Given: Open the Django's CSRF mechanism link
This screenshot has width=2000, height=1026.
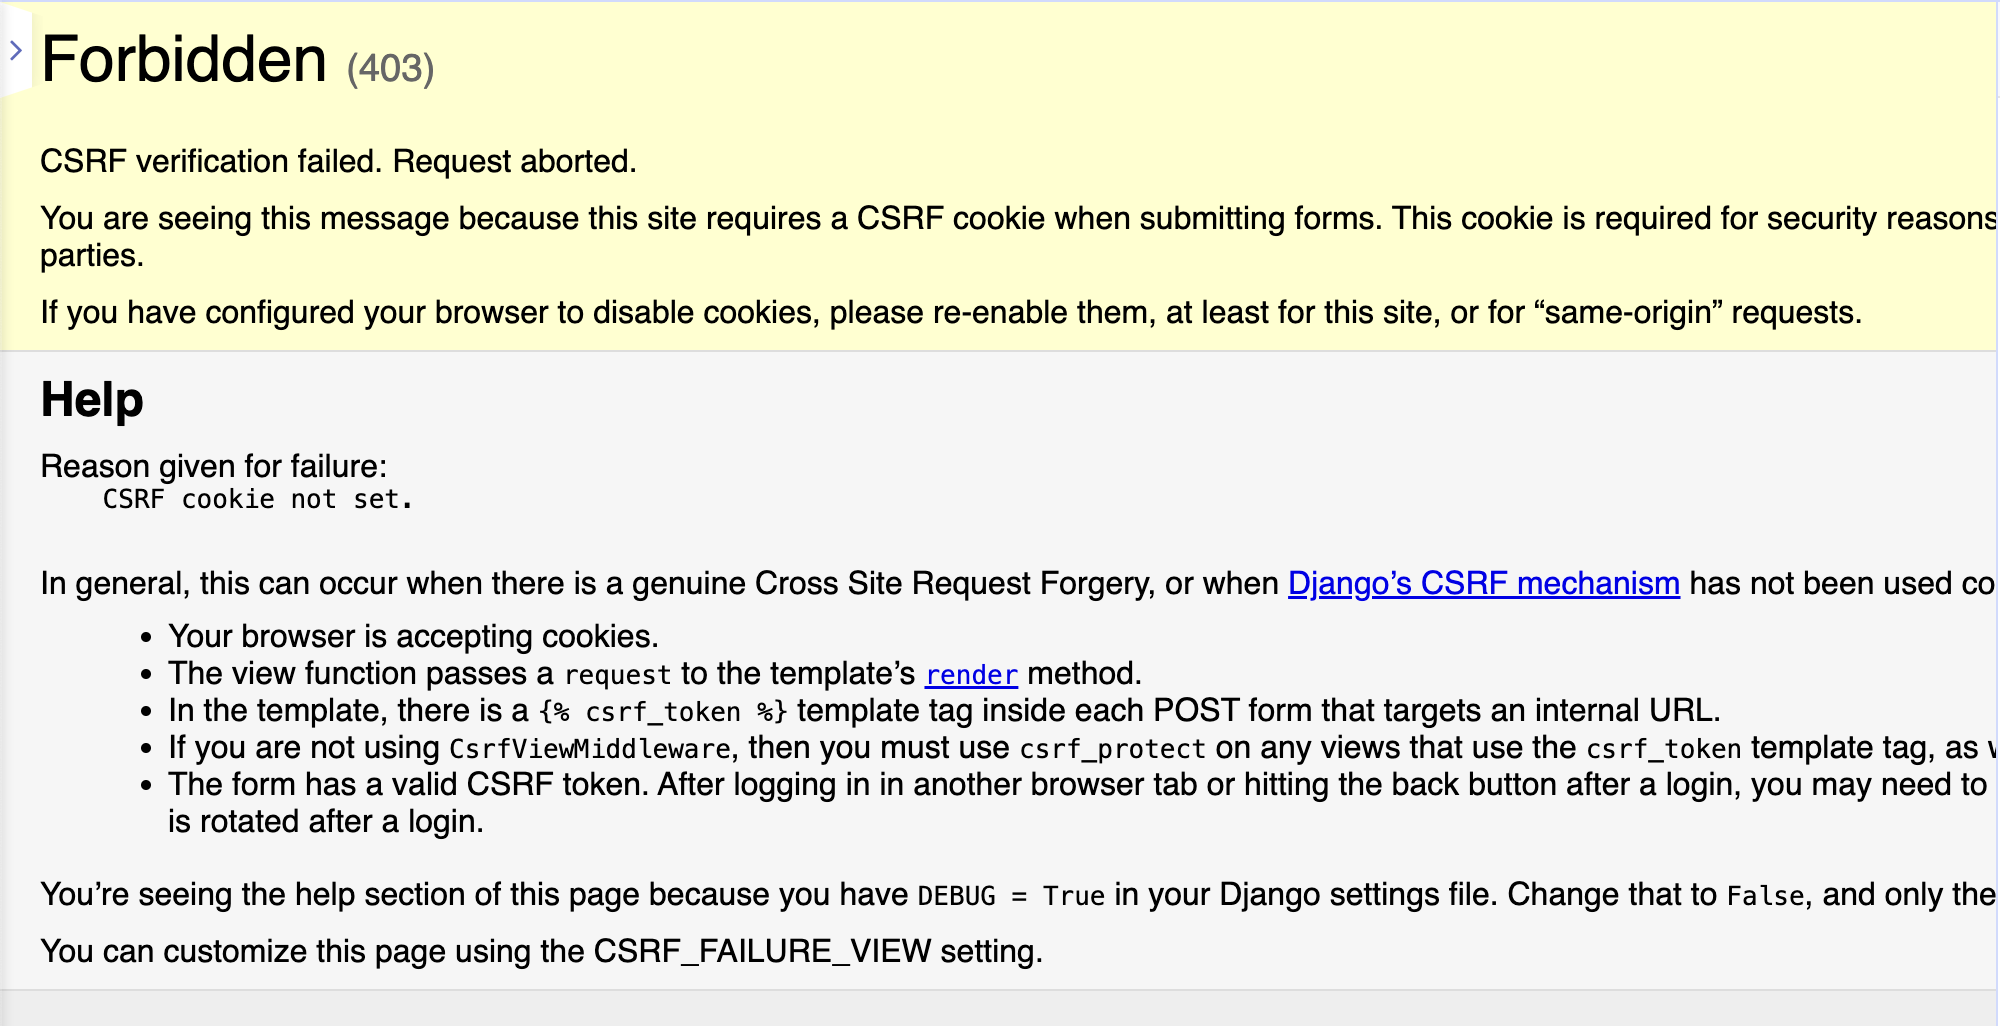Looking at the screenshot, I should (x=1483, y=583).
